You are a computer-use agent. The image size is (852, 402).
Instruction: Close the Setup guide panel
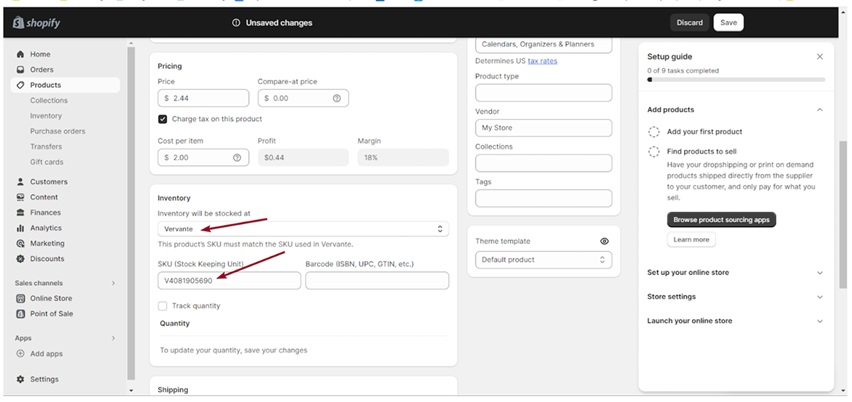click(x=820, y=56)
